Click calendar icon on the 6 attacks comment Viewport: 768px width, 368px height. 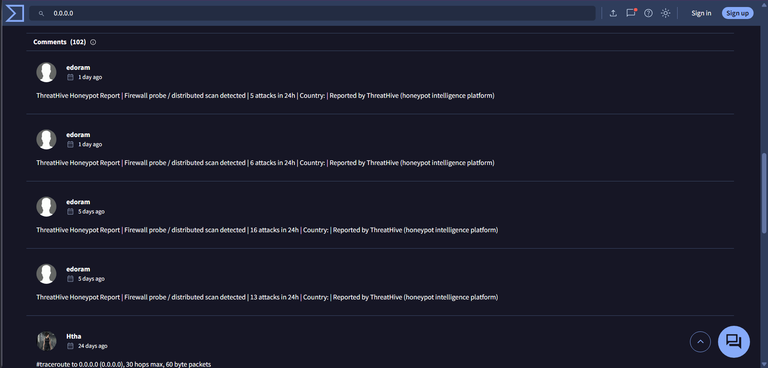tap(70, 145)
